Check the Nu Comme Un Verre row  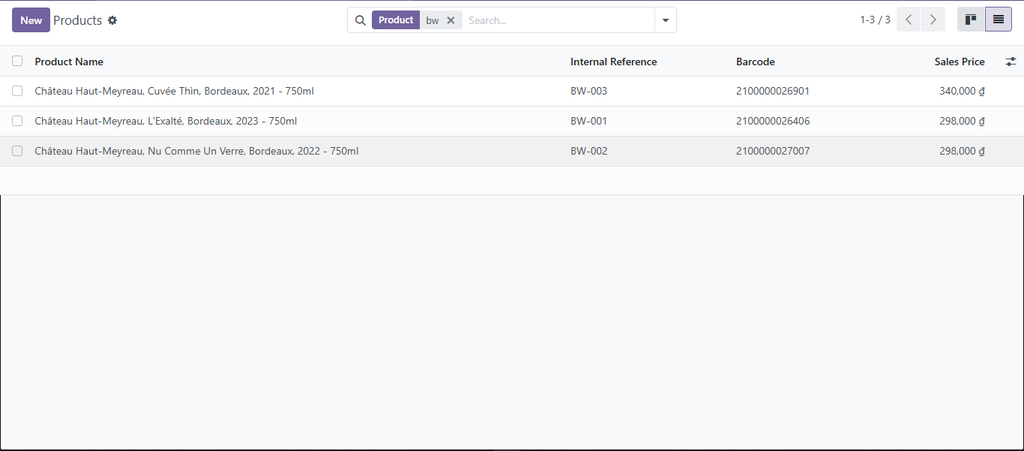point(17,151)
